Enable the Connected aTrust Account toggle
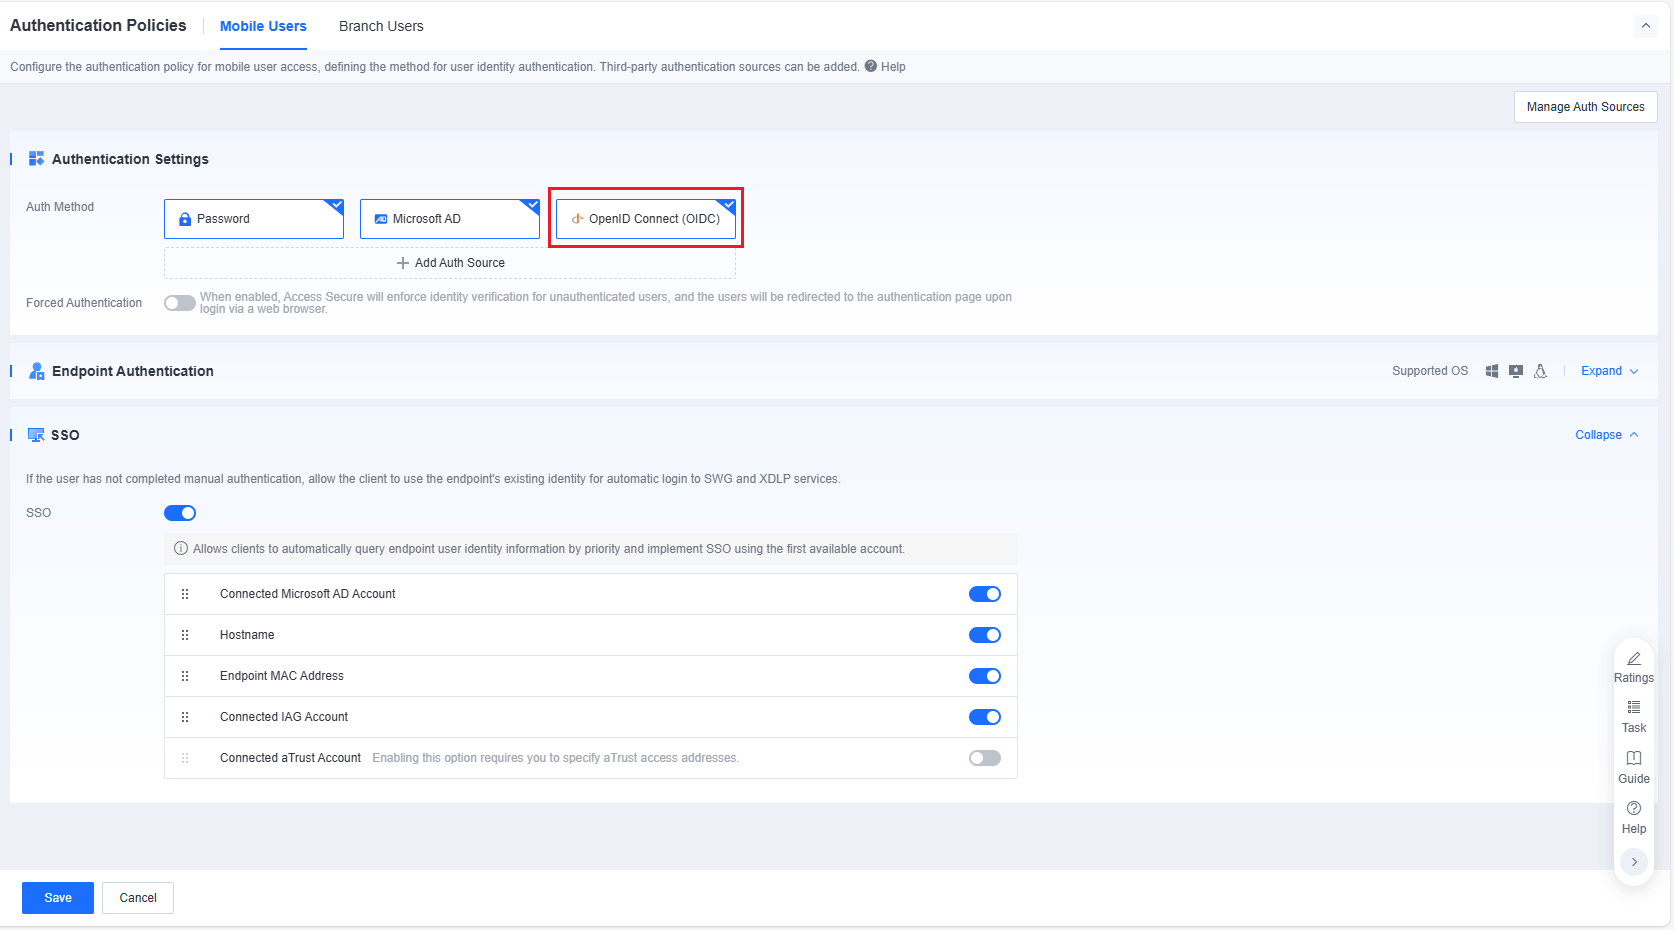 (985, 758)
